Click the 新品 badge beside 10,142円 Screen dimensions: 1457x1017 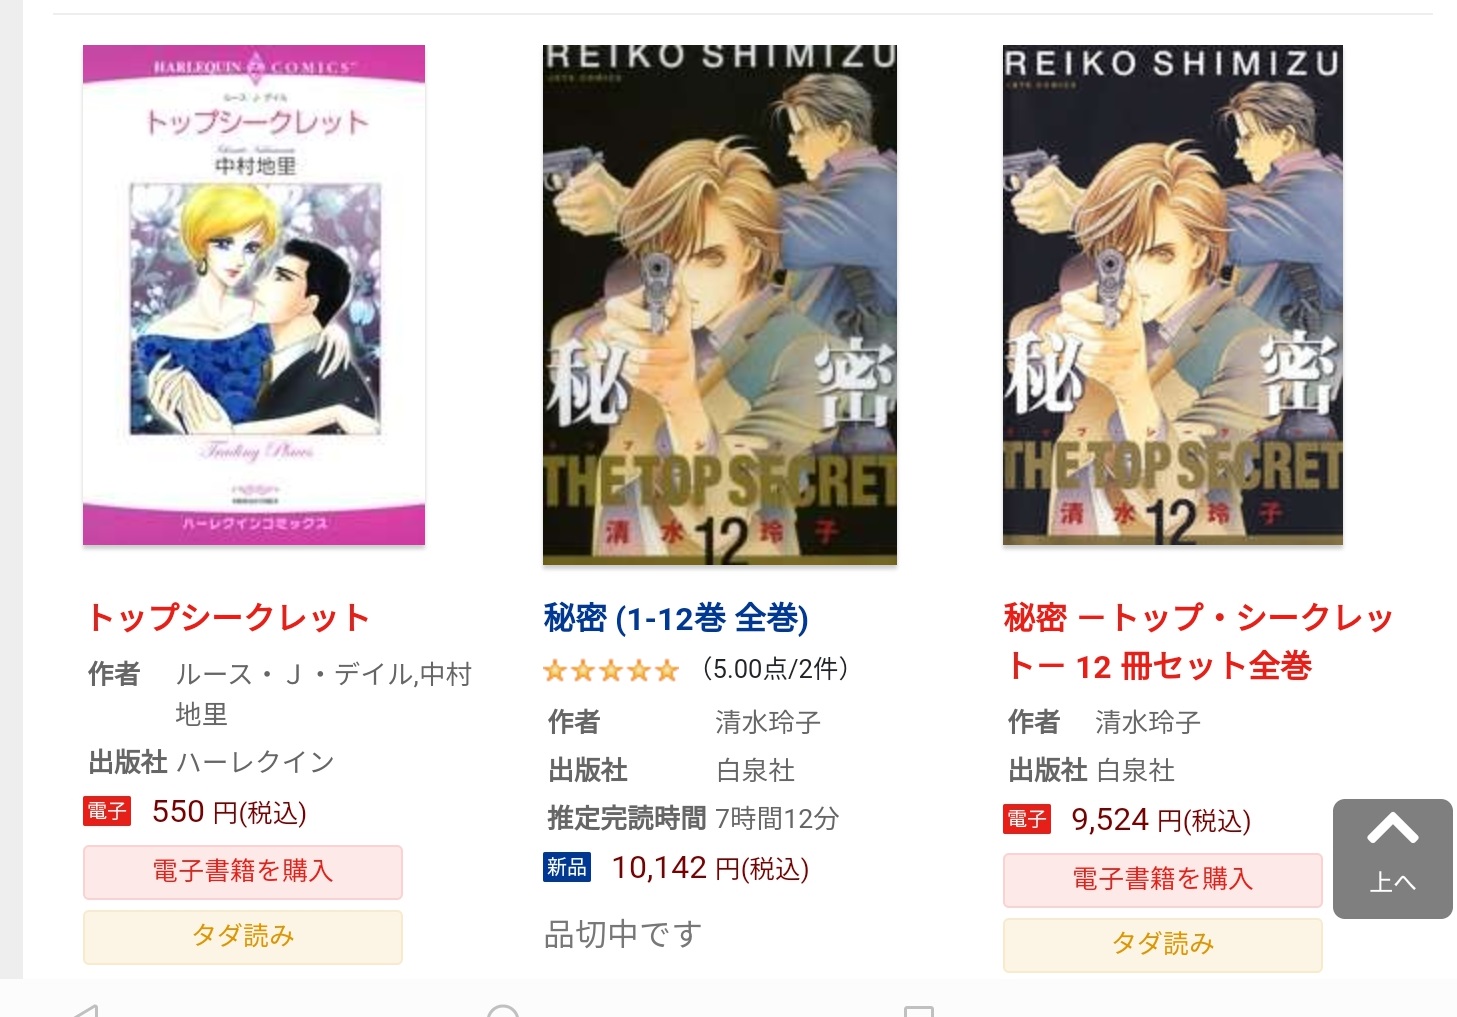(x=567, y=867)
